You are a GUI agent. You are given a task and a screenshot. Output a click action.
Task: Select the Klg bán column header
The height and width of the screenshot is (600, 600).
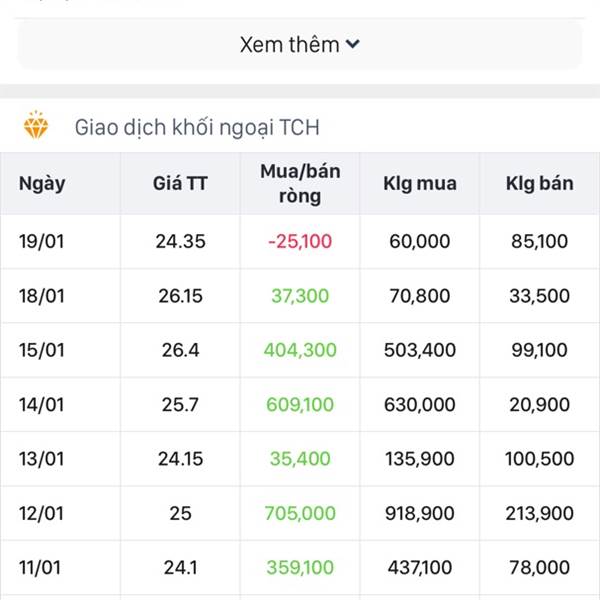click(x=540, y=183)
